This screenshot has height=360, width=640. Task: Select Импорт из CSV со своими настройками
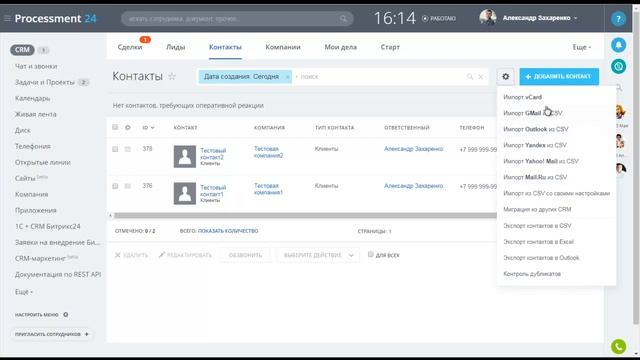(556, 193)
